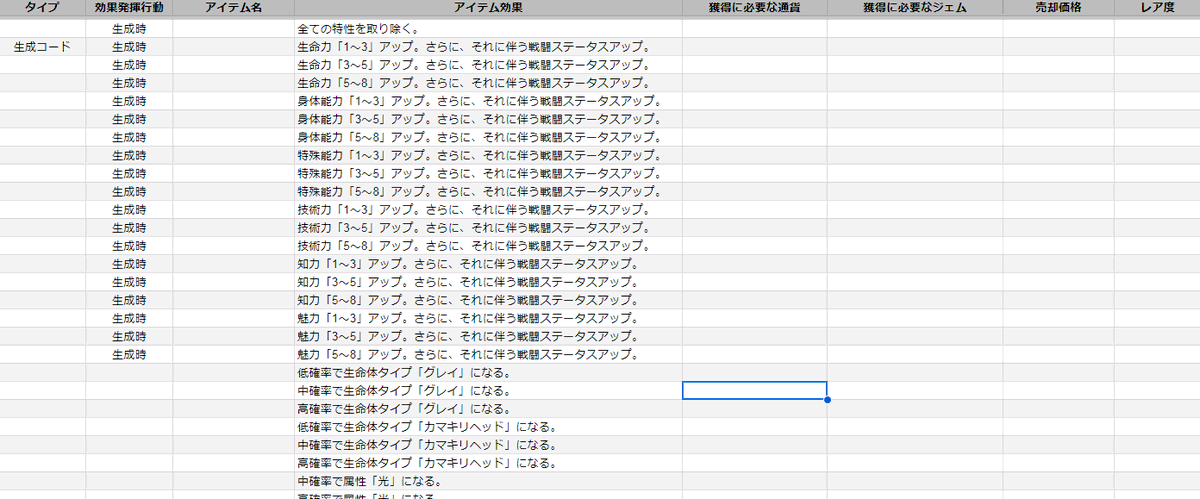The width and height of the screenshot is (1200, 499).
Task: Click the 技術力「3~5」アップ effect cell
Action: (x=488, y=228)
